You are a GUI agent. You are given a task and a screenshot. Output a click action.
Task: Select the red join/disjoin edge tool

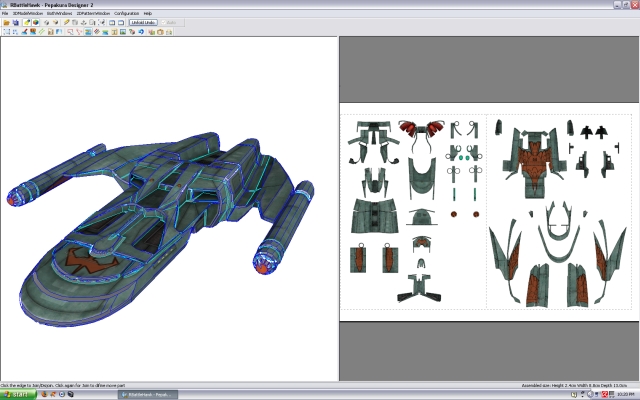[x=79, y=32]
